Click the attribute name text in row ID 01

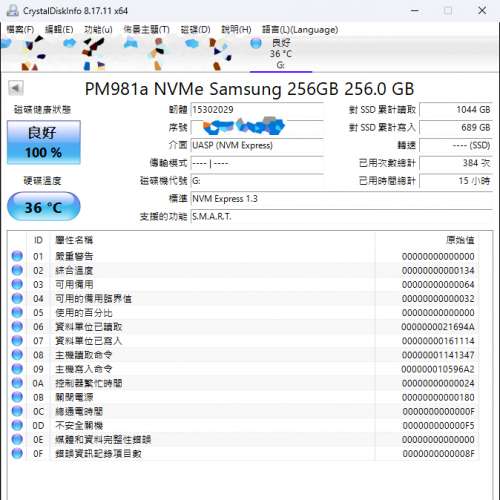pyautogui.click(x=74, y=256)
